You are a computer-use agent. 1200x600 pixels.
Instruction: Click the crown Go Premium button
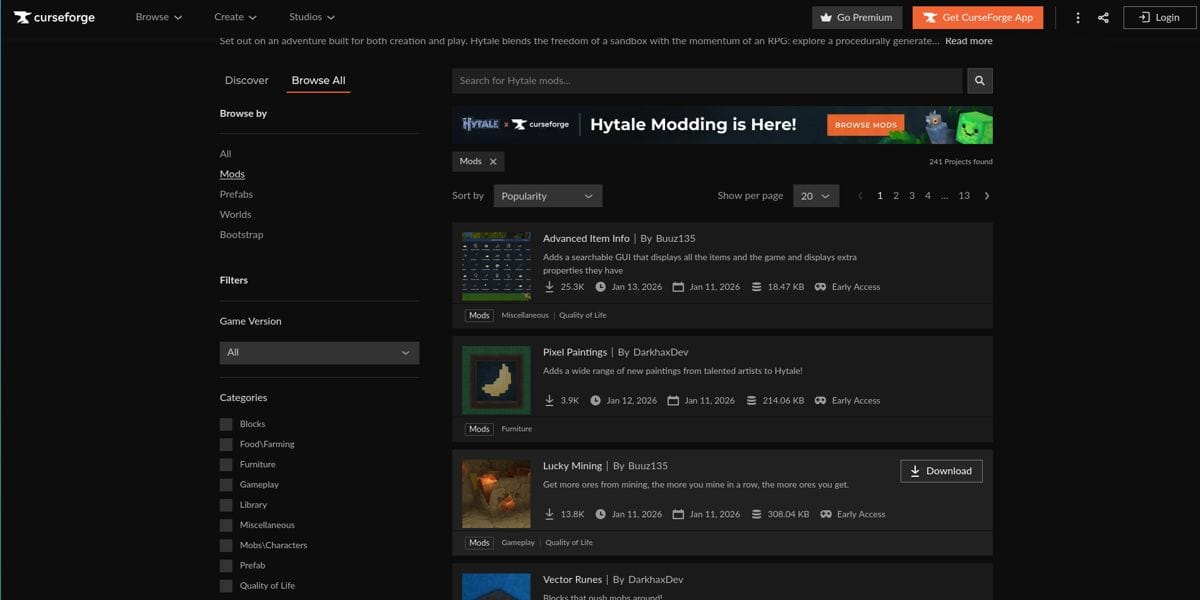click(856, 17)
